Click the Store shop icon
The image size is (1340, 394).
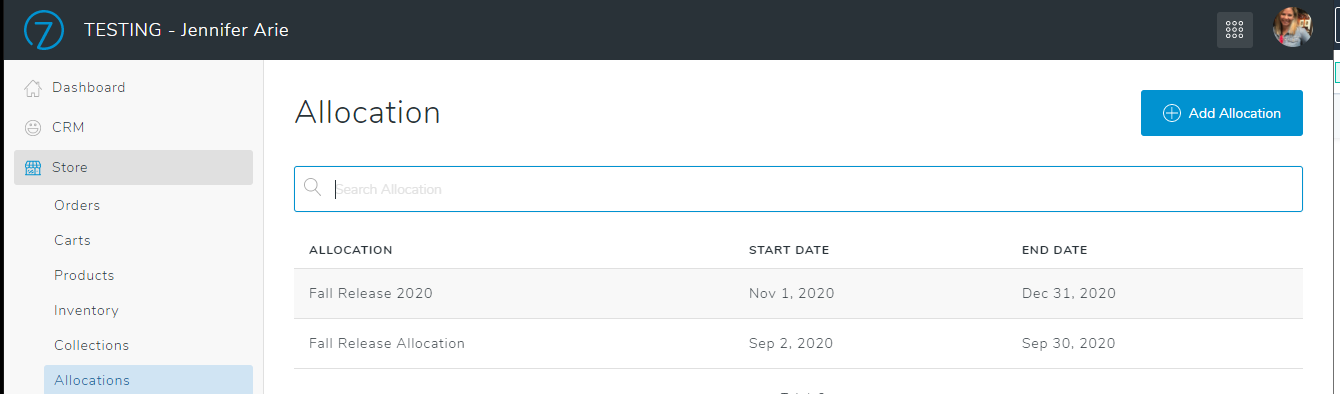coord(33,168)
